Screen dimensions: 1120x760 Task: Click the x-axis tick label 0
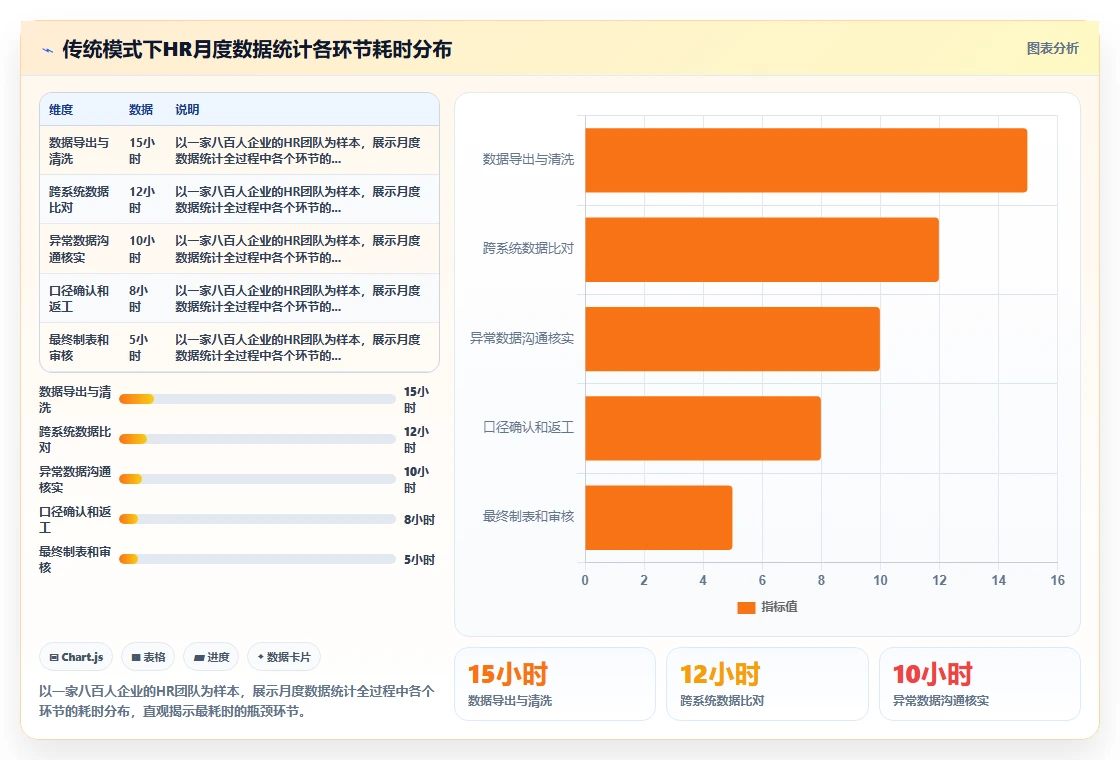coord(585,581)
